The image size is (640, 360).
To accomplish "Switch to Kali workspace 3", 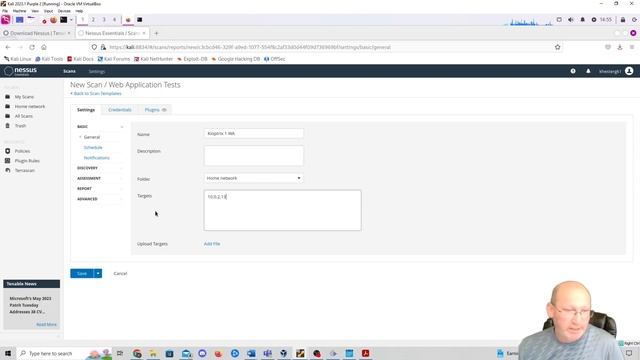I will (x=104, y=20).
